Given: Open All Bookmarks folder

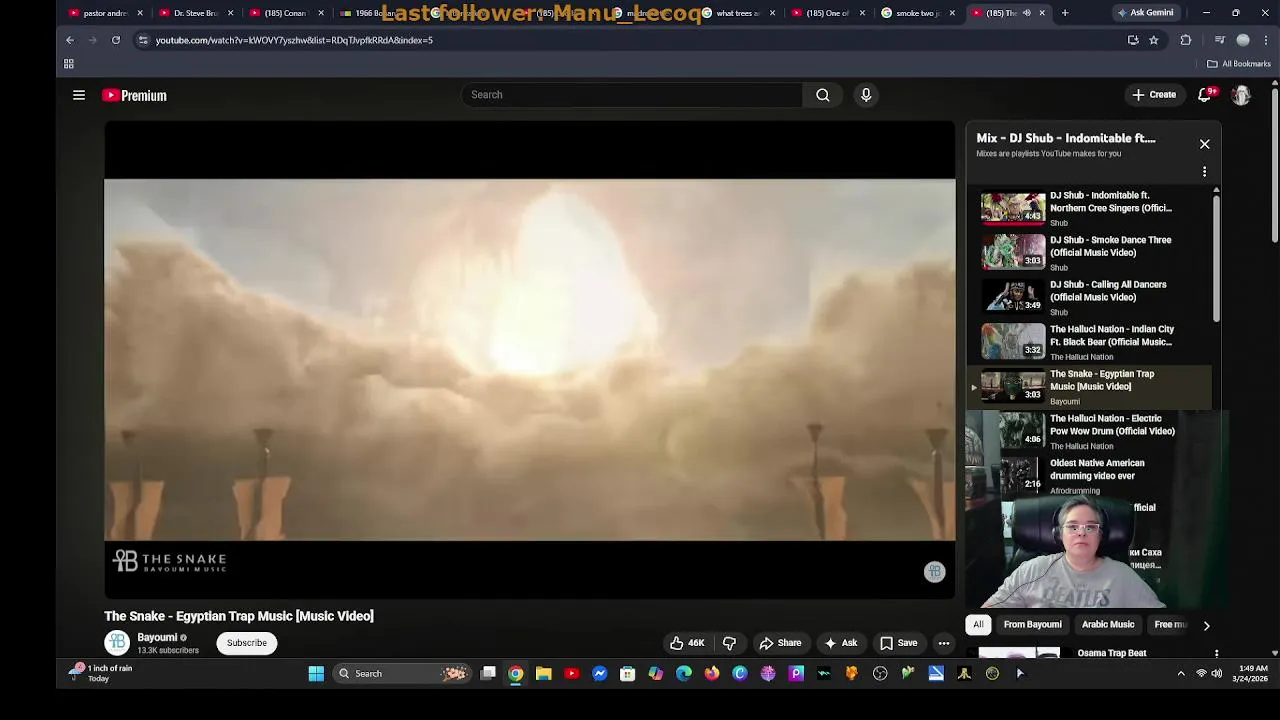Looking at the screenshot, I should (1238, 64).
